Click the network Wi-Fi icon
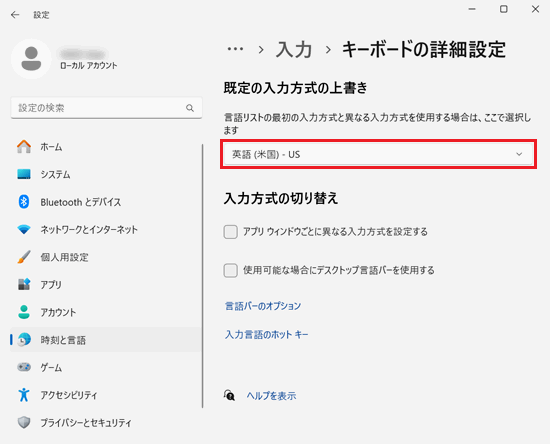550x444 pixels. click(24, 229)
